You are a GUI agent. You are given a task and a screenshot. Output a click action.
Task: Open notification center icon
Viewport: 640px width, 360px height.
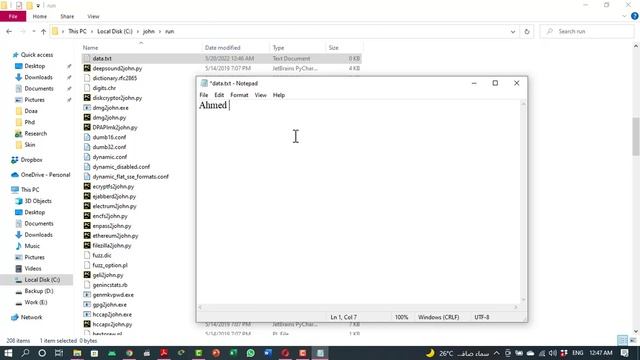coord(624,353)
